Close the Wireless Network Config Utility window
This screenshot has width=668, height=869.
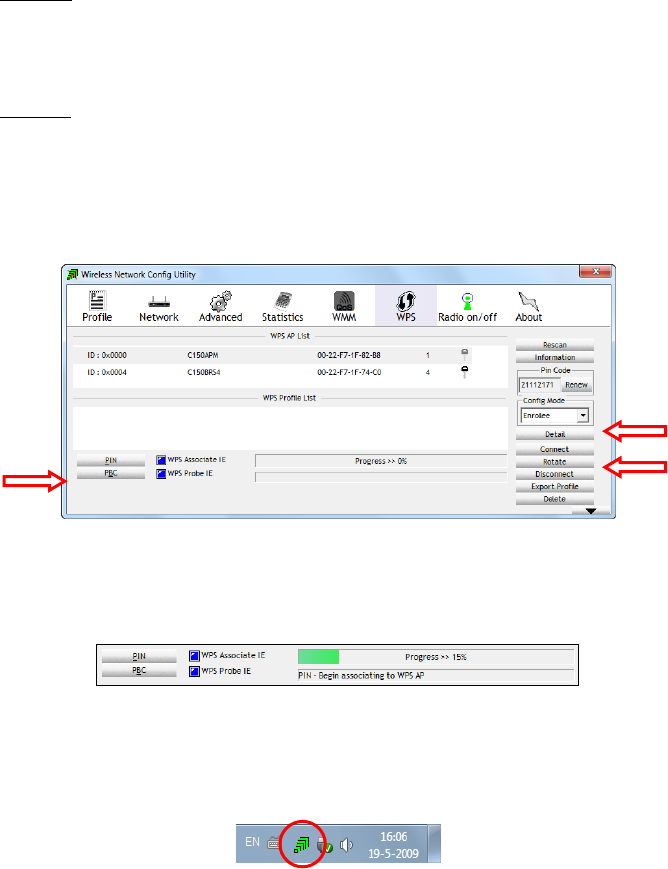595,272
